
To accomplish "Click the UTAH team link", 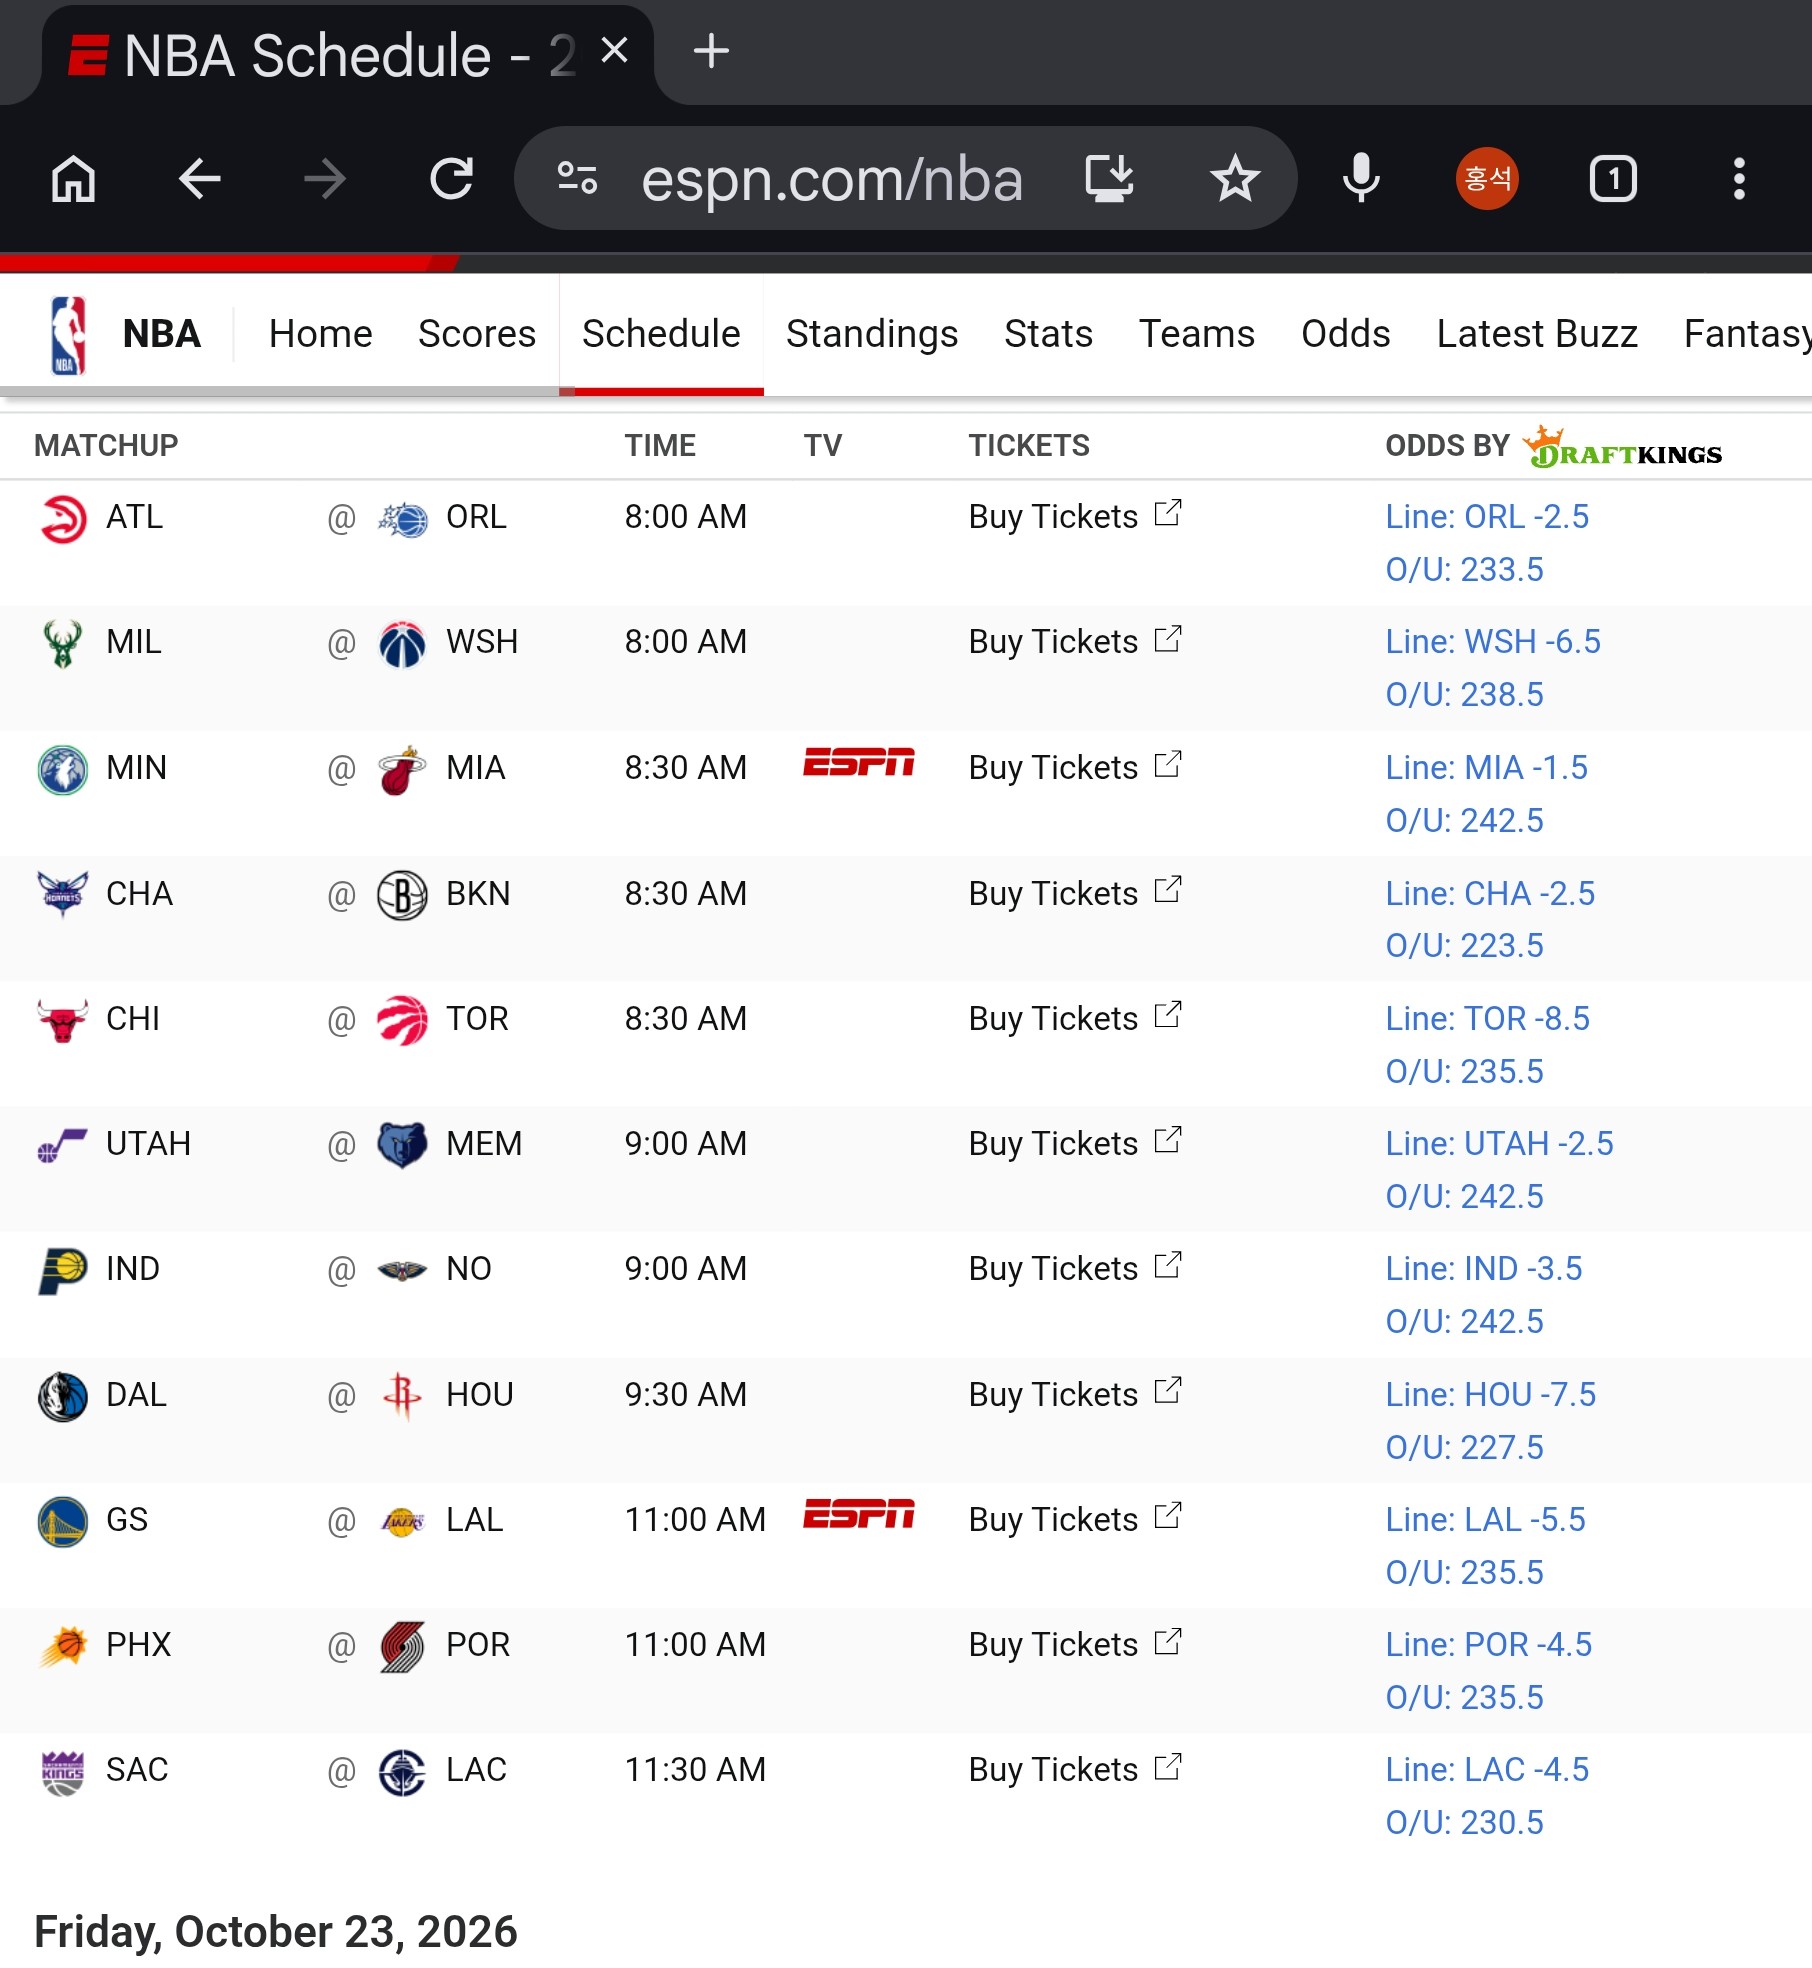I will coord(148,1144).
